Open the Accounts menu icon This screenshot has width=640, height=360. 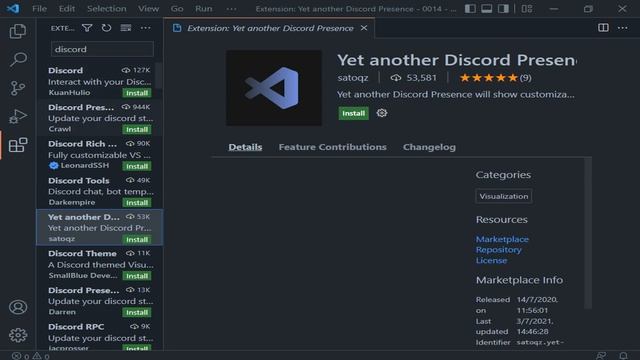point(18,307)
